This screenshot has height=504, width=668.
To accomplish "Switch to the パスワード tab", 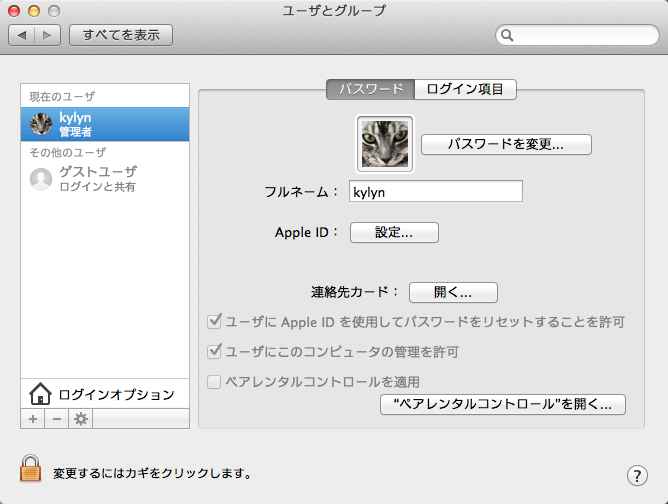I will pyautogui.click(x=371, y=89).
